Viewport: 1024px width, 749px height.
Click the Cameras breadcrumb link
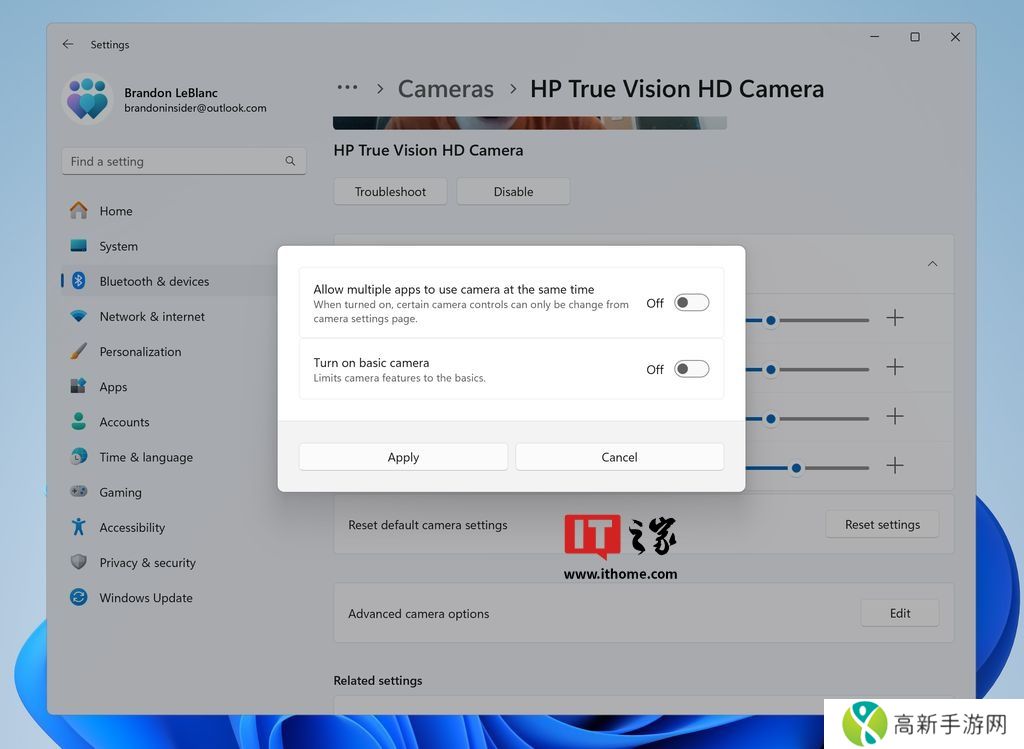click(x=446, y=89)
